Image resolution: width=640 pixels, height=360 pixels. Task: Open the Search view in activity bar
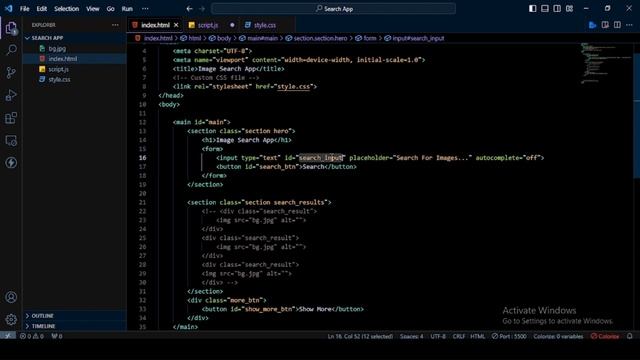pyautogui.click(x=11, y=50)
